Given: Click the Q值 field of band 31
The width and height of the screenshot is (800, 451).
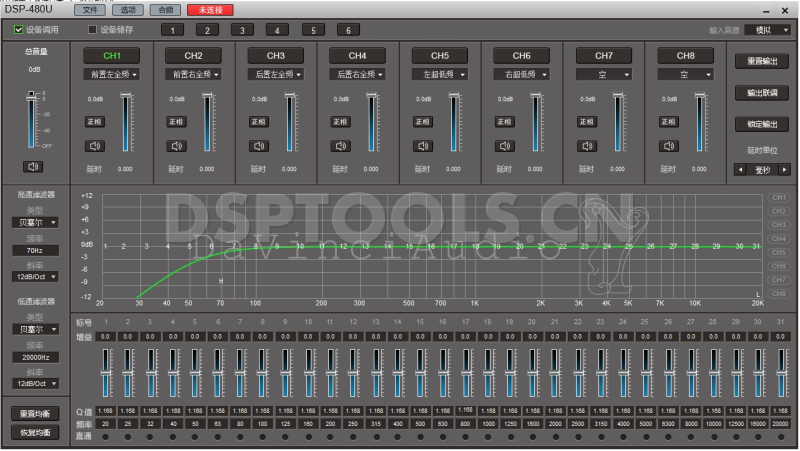Looking at the screenshot, I should point(781,411).
